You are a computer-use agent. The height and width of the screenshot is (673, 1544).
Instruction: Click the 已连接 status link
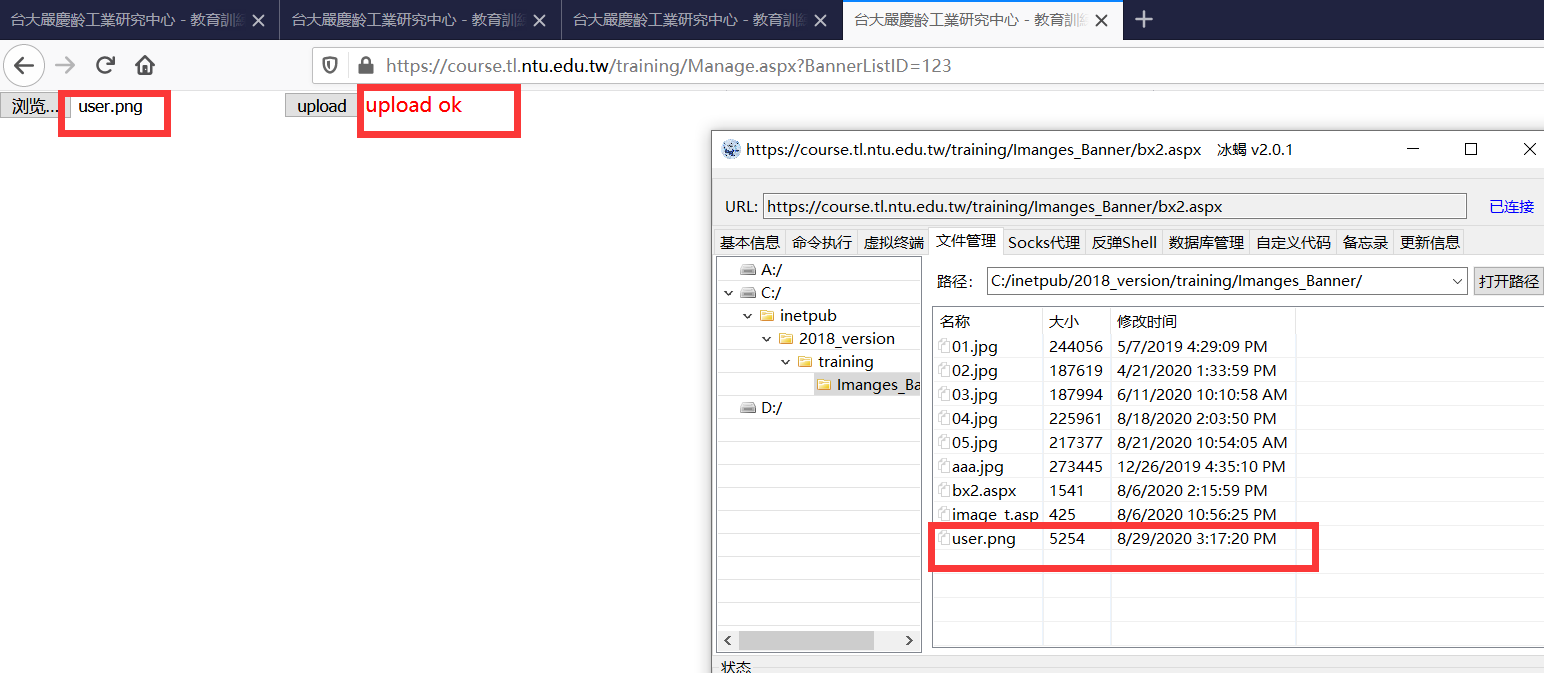(x=1511, y=206)
